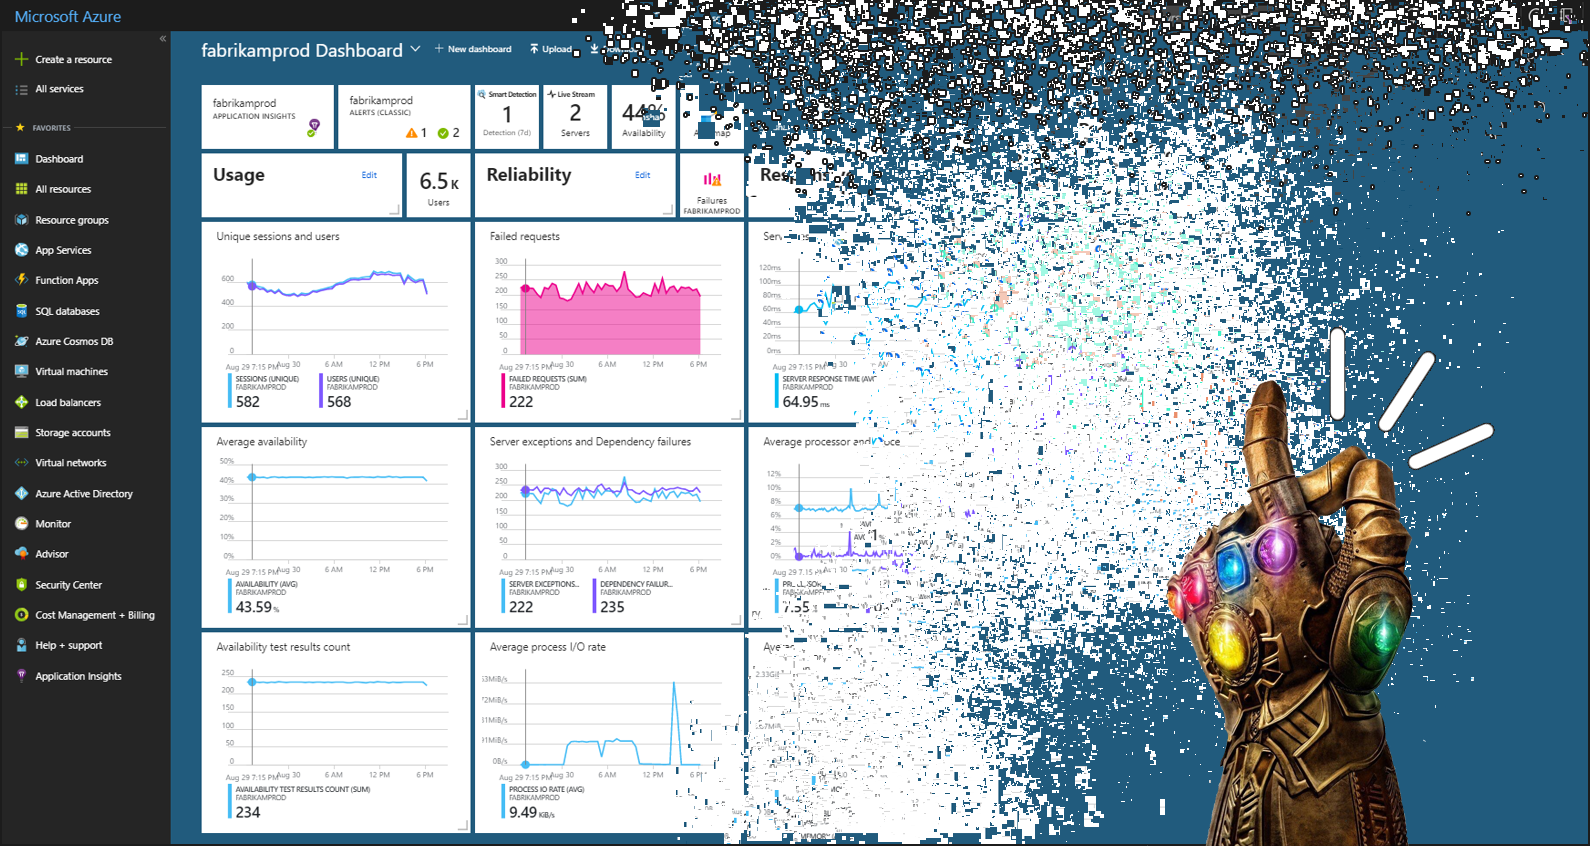Select the Function Apps lightning icon

[x=21, y=280]
